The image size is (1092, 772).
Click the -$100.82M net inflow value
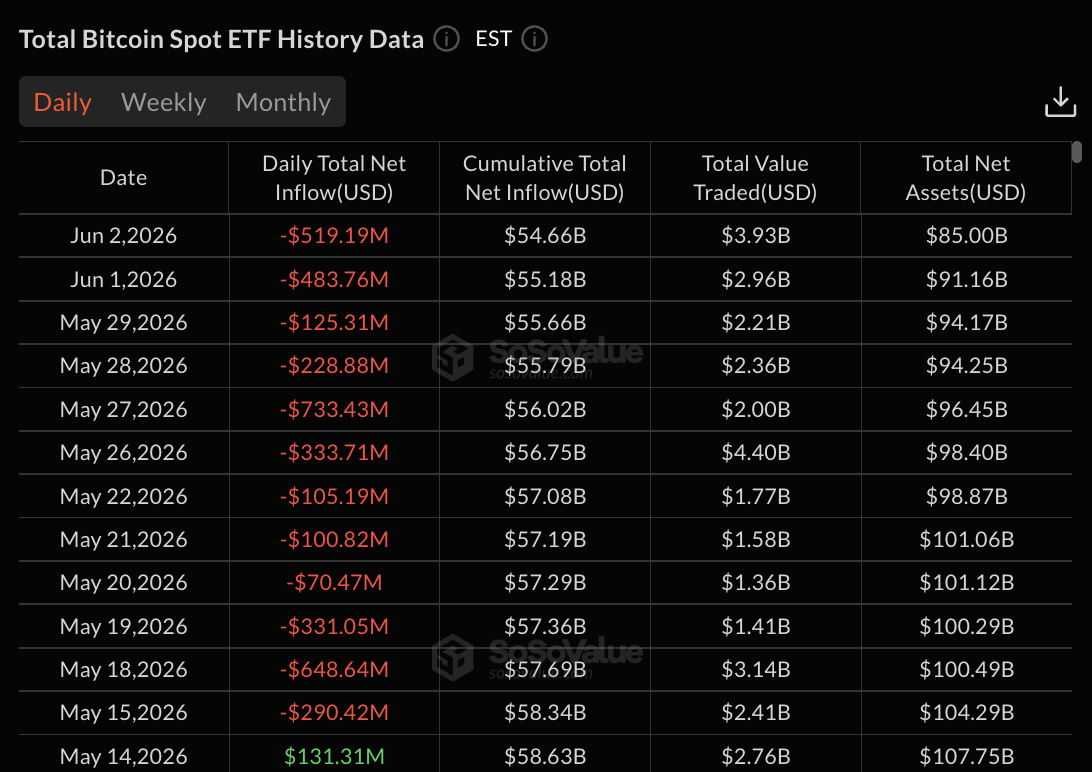pyautogui.click(x=334, y=539)
